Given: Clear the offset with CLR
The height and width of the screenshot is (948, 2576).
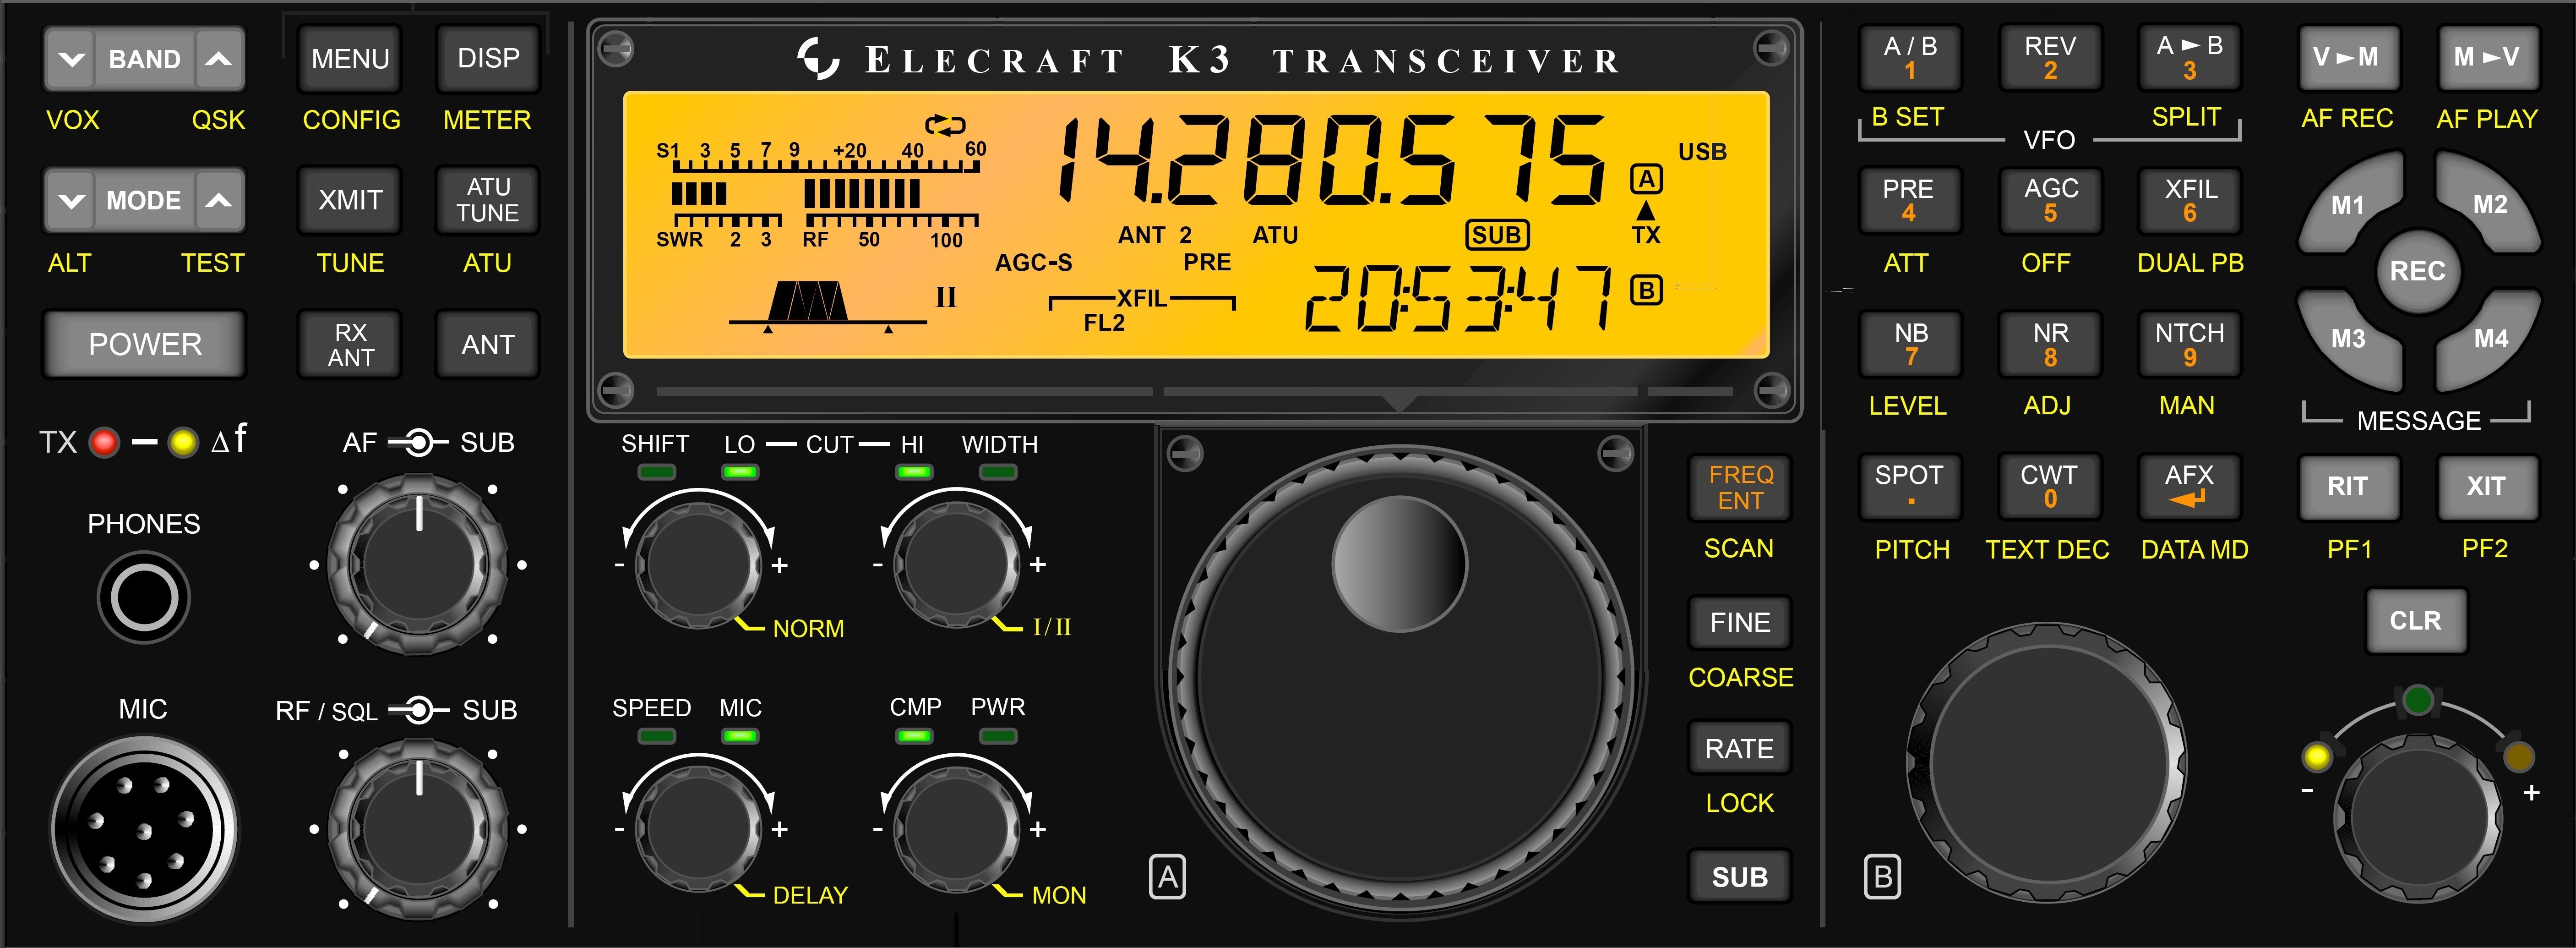Looking at the screenshot, I should (2416, 621).
